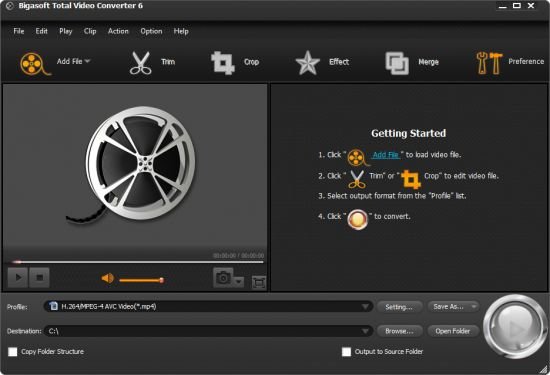Click the Getting Started heading
This screenshot has height=375, width=550.
coord(409,133)
